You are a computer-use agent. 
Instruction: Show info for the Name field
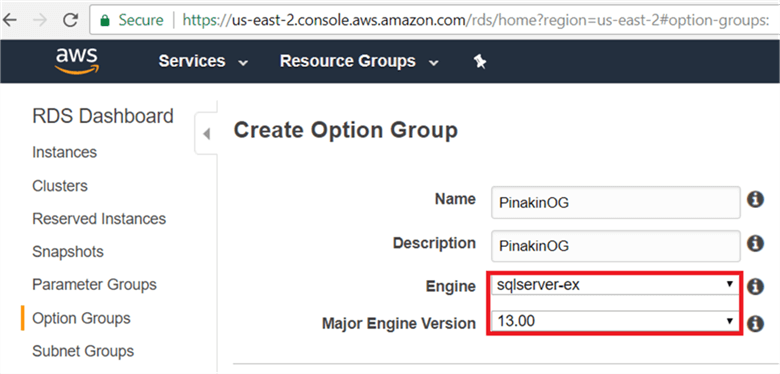(x=755, y=200)
